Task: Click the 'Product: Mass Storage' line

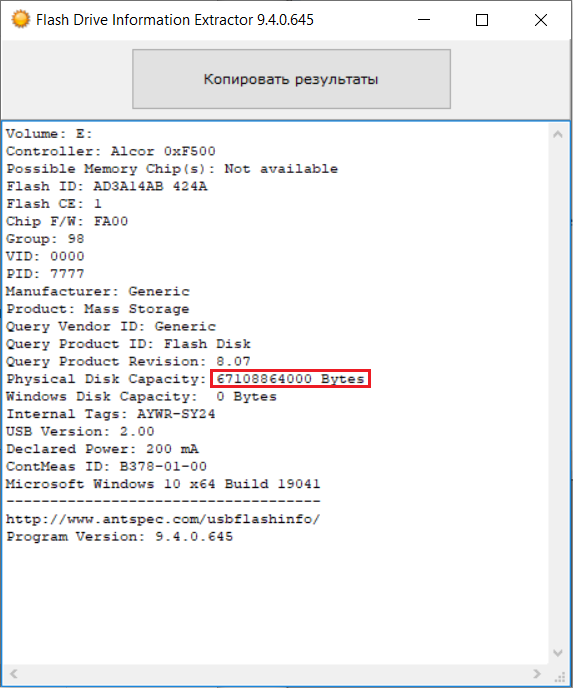Action: coord(98,309)
